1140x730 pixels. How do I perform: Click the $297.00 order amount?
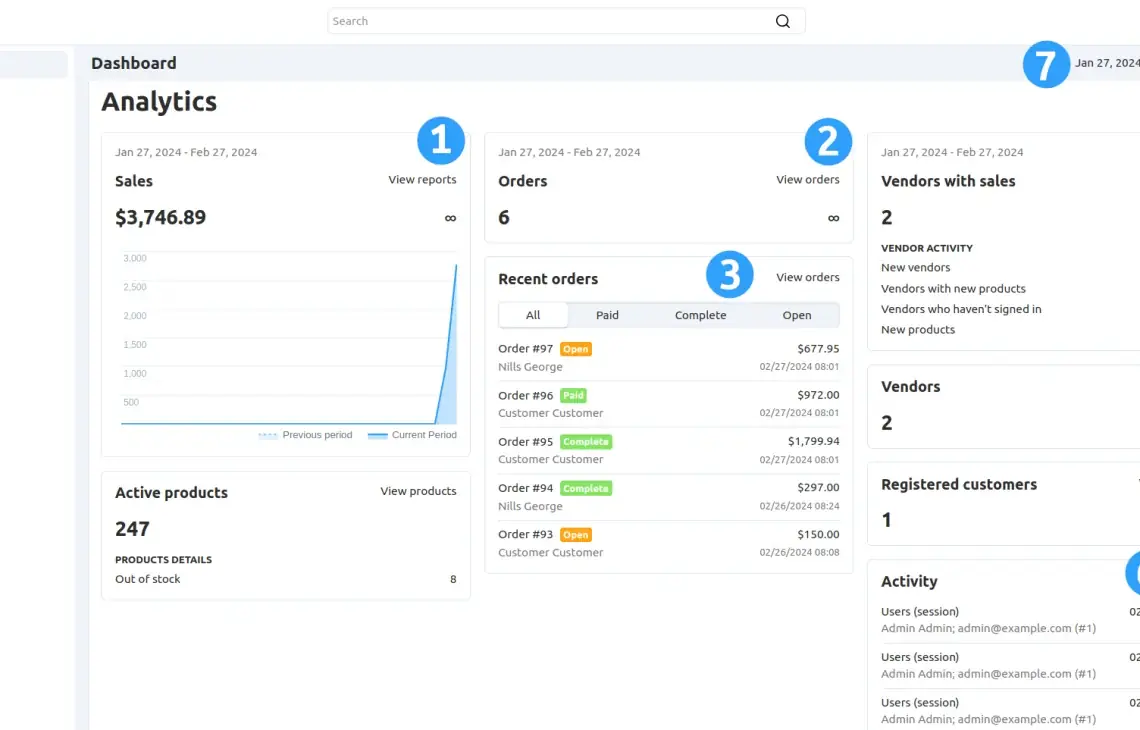[818, 488]
